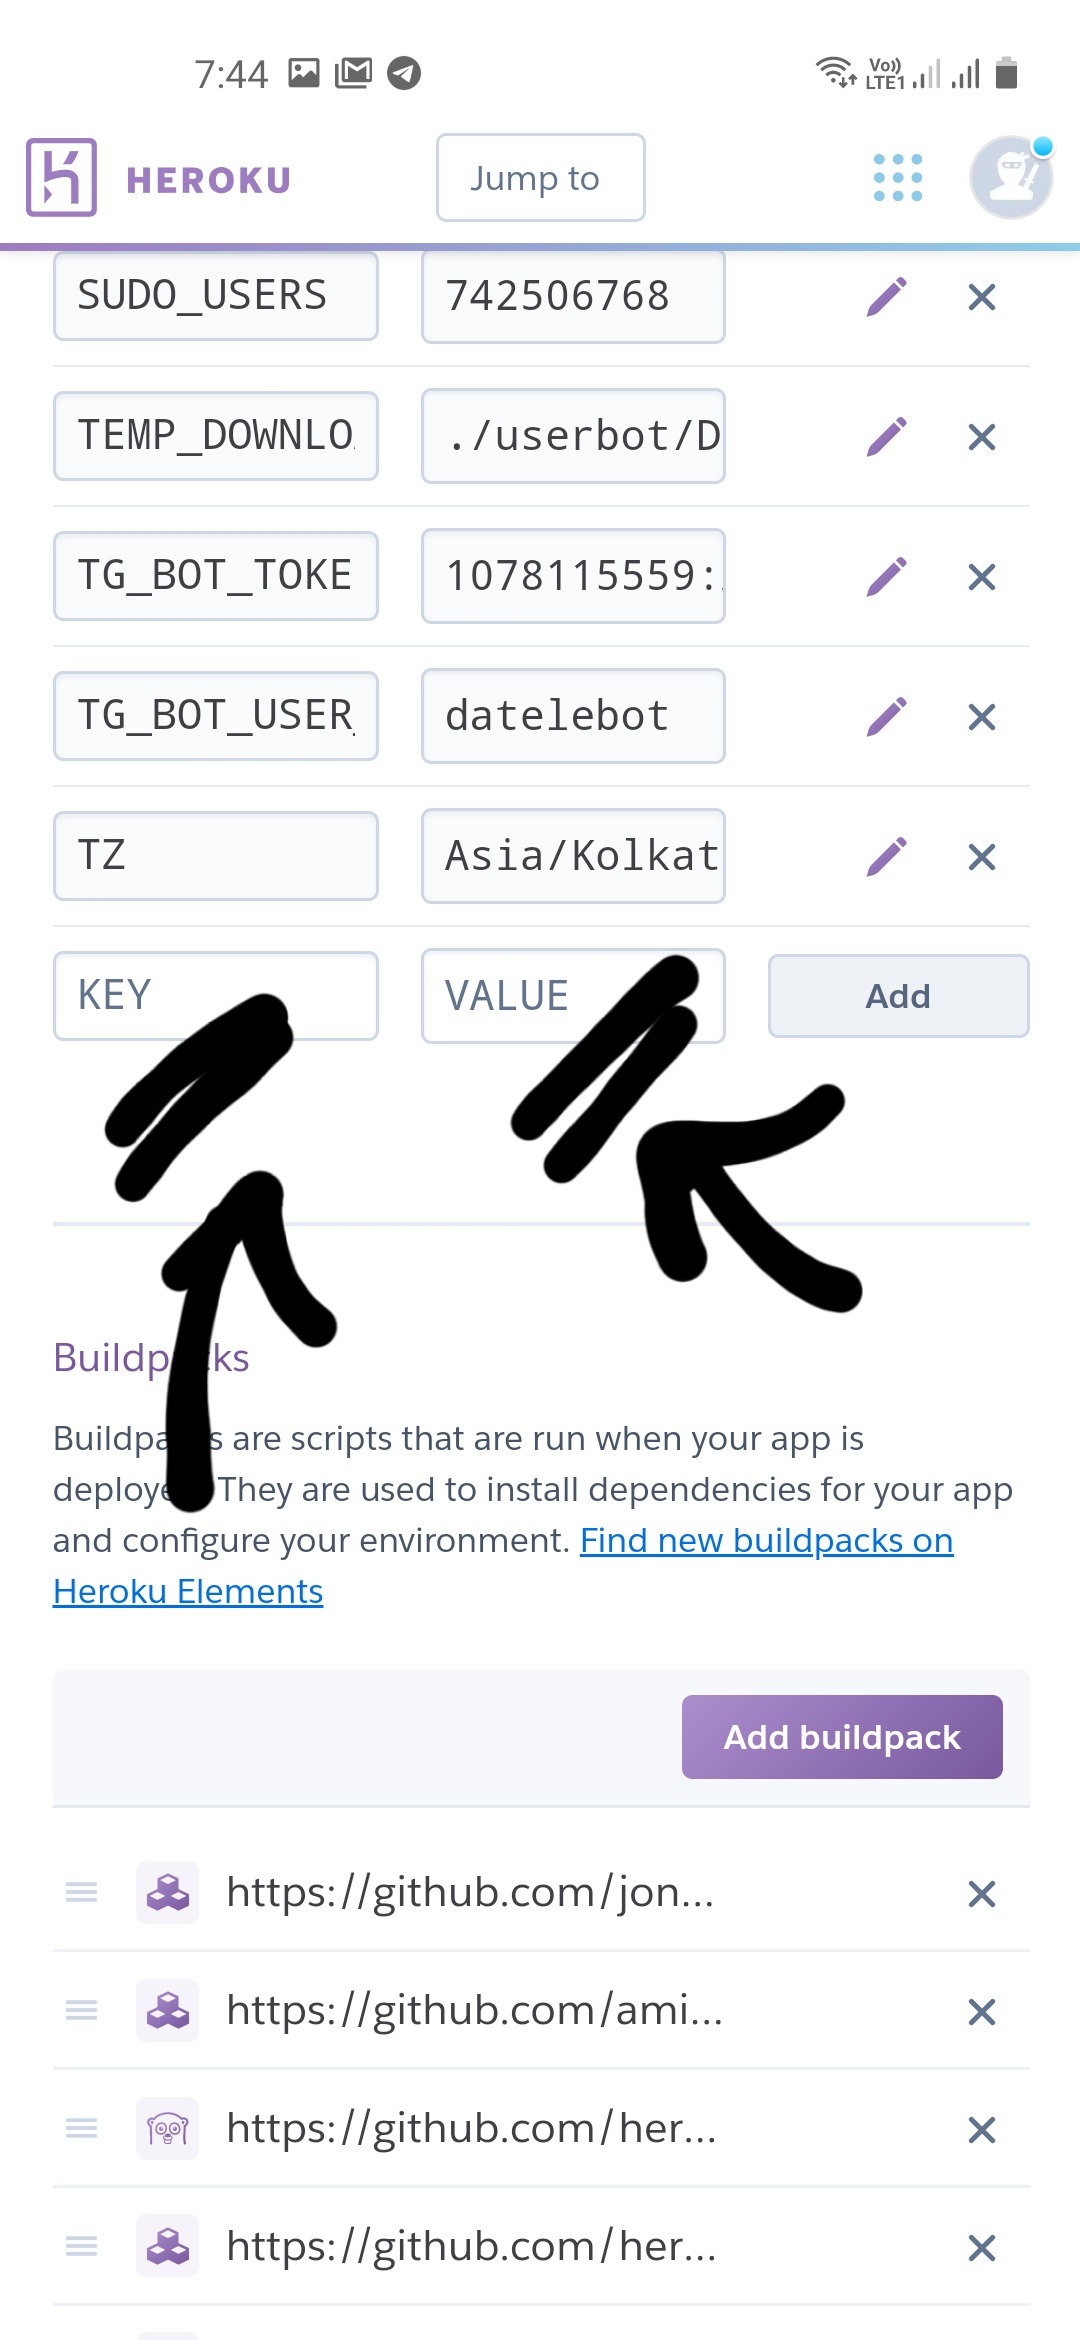Remove the datelebot TG_BOT_USER variable
Viewport: 1080px width, 2340px height.
pyautogui.click(x=982, y=716)
